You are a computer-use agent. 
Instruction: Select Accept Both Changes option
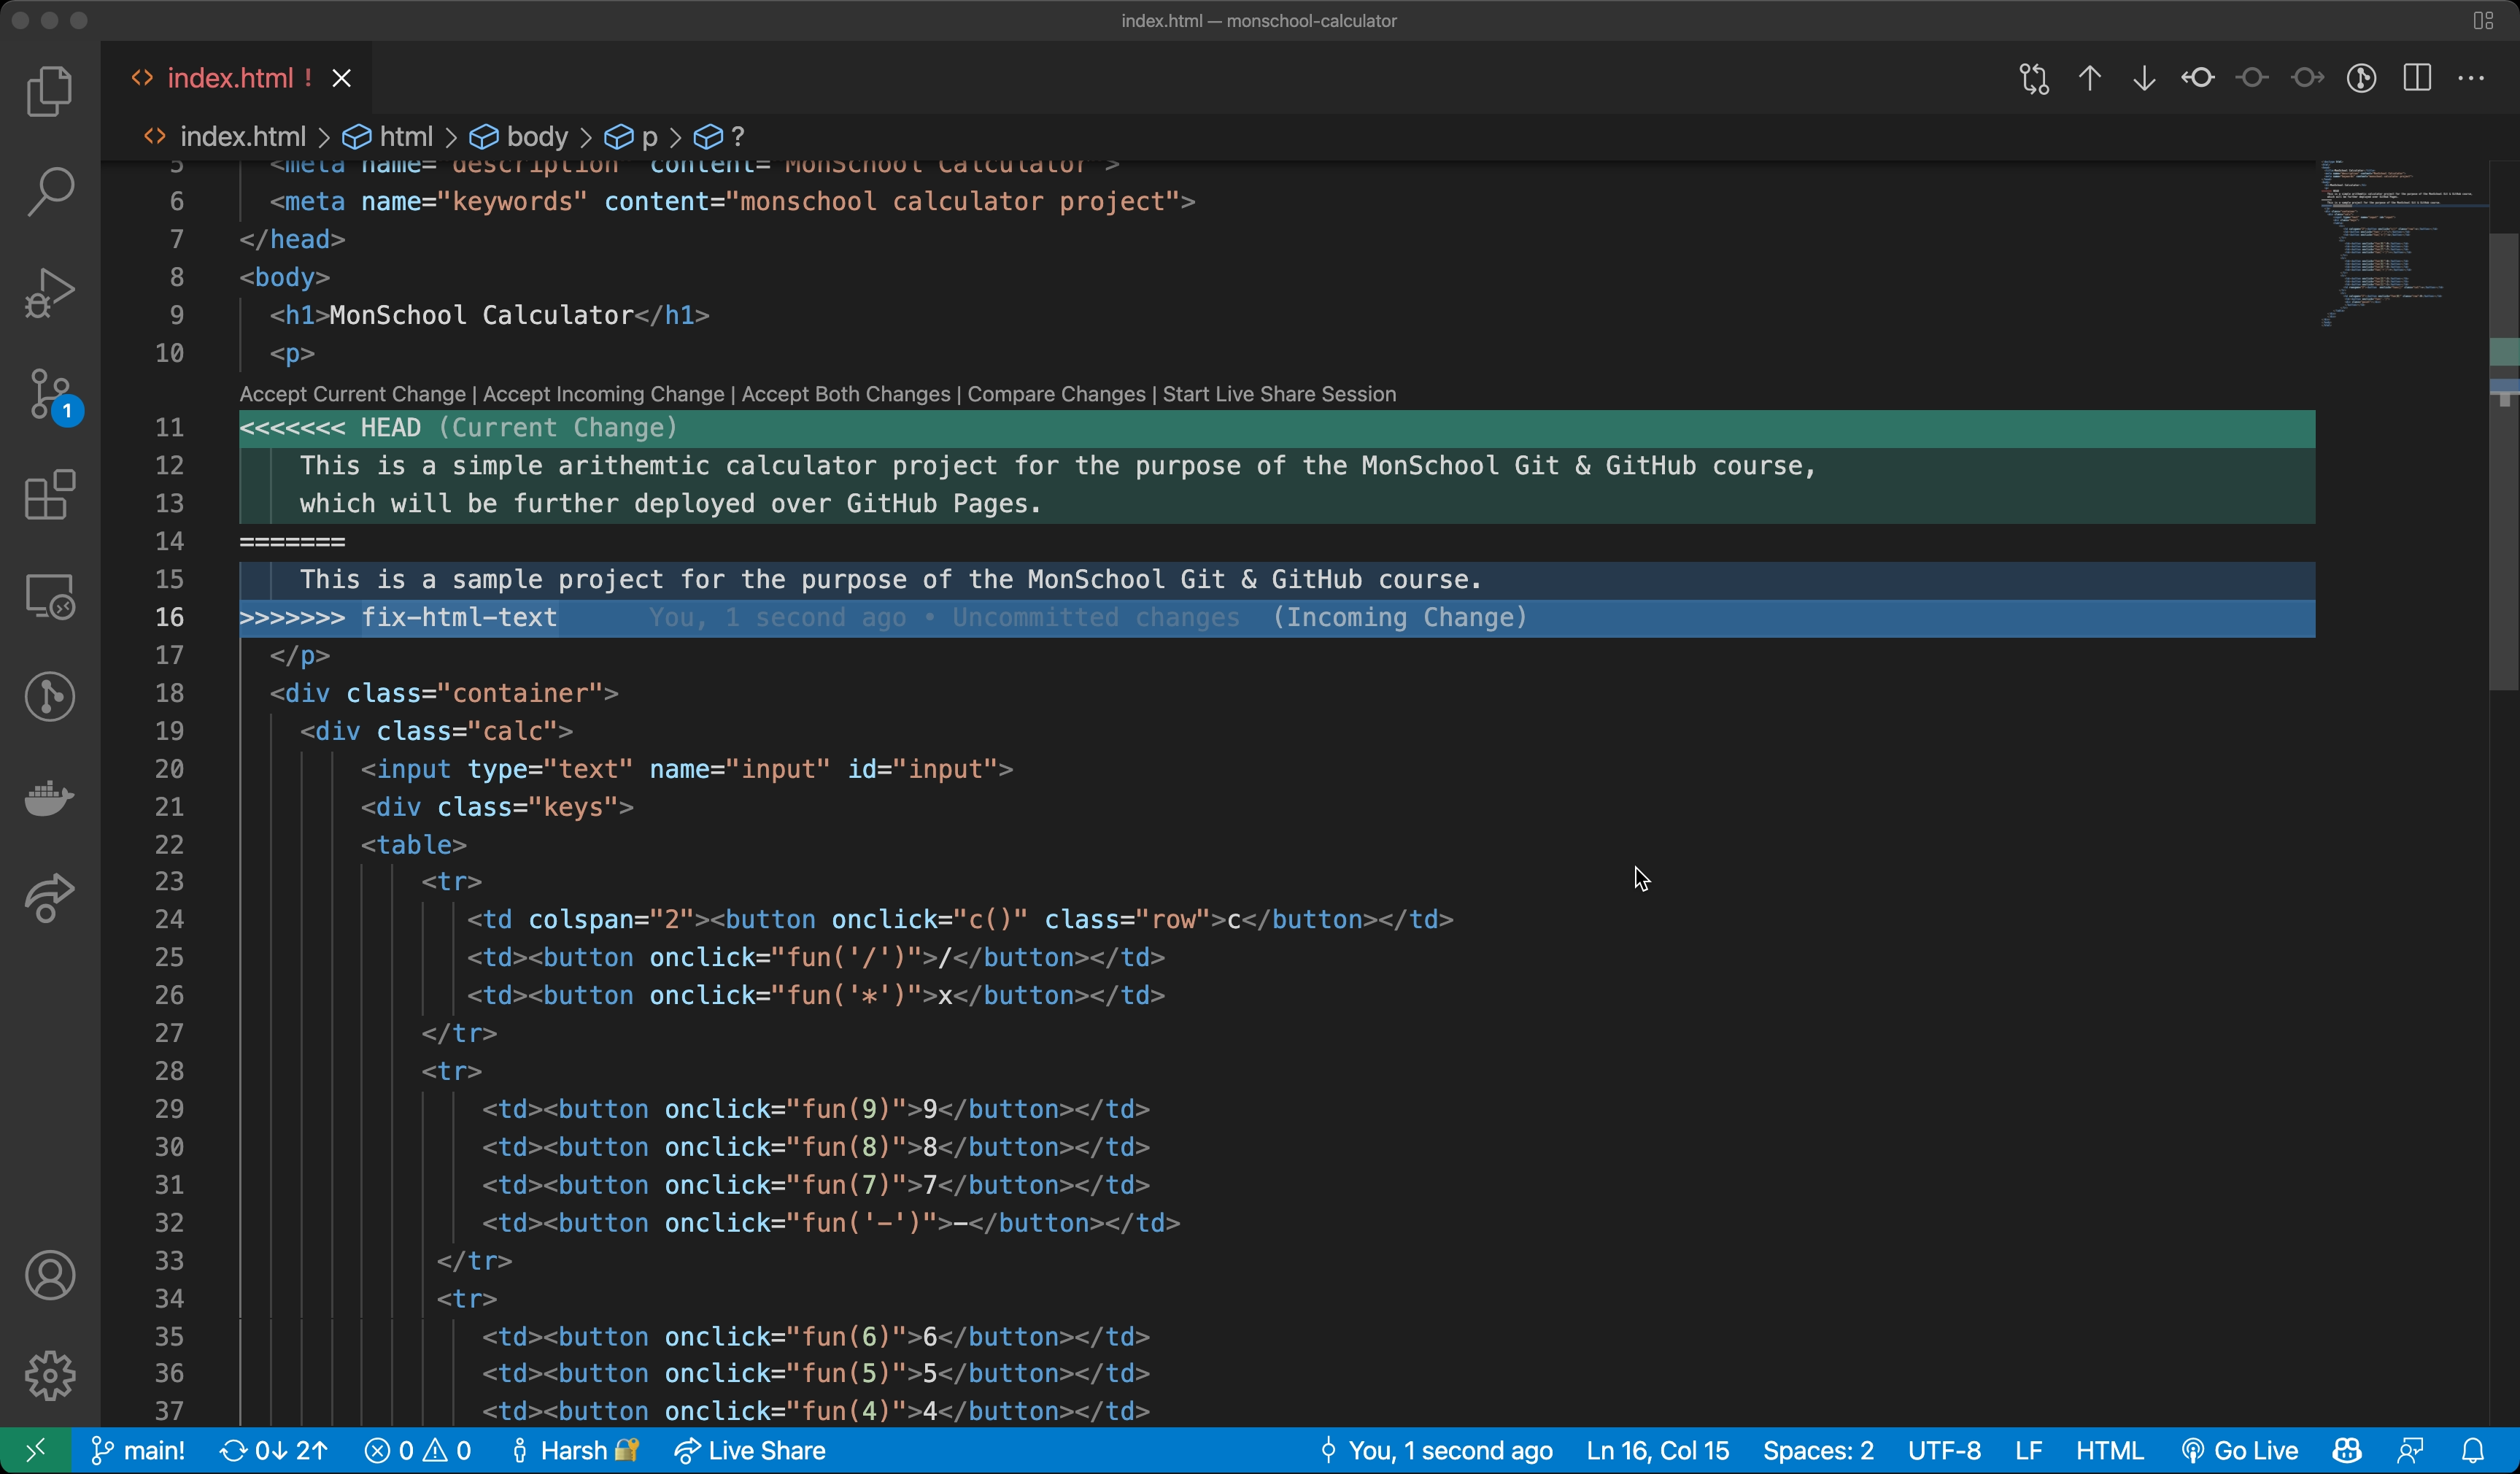(x=847, y=393)
